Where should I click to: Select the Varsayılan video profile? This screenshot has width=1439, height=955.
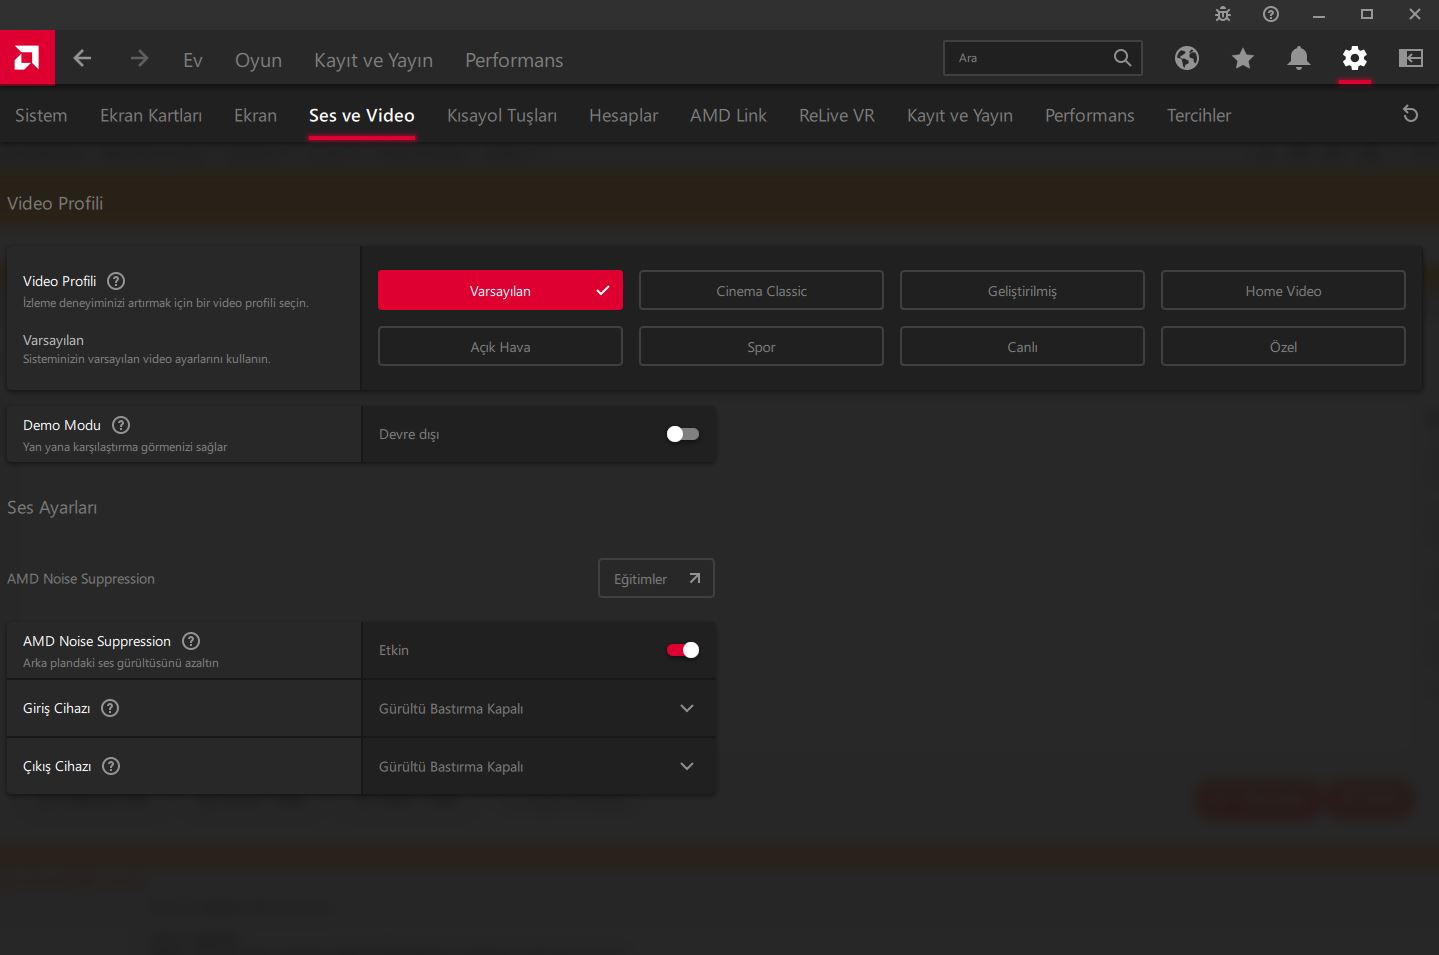coord(500,291)
